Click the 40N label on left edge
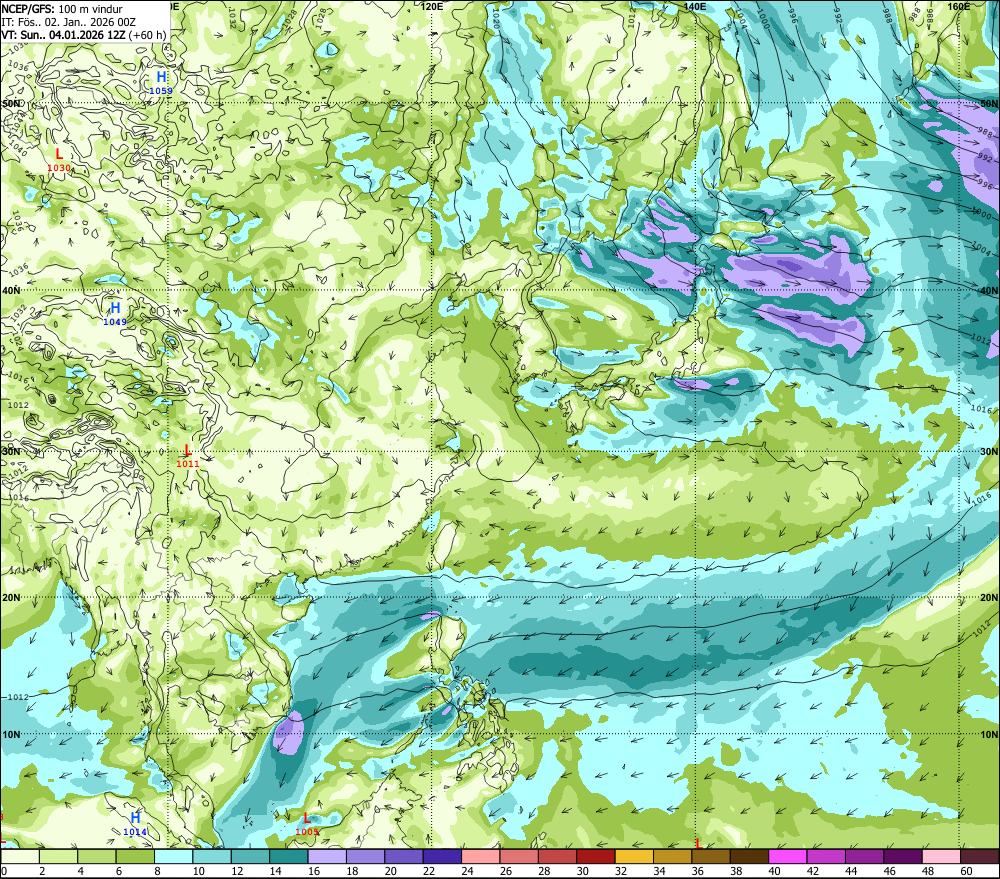The height and width of the screenshot is (879, 1000). point(11,290)
